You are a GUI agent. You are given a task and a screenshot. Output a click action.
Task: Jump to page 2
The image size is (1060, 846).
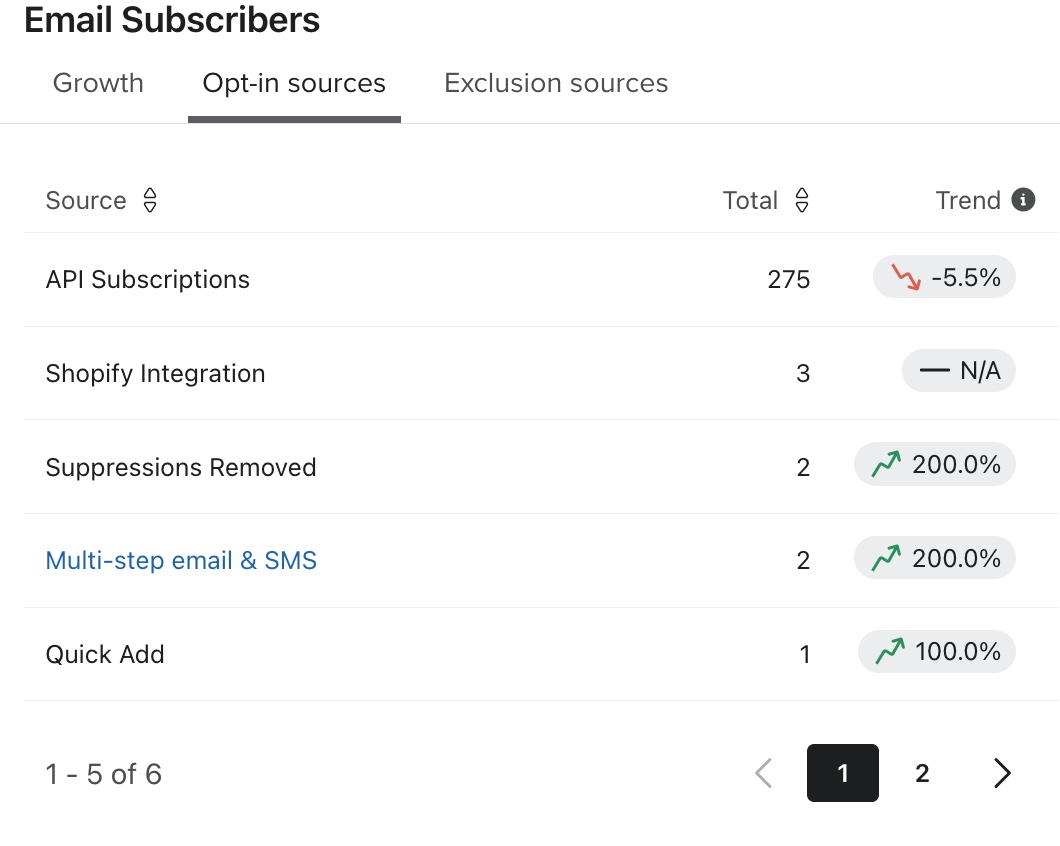[x=922, y=773]
